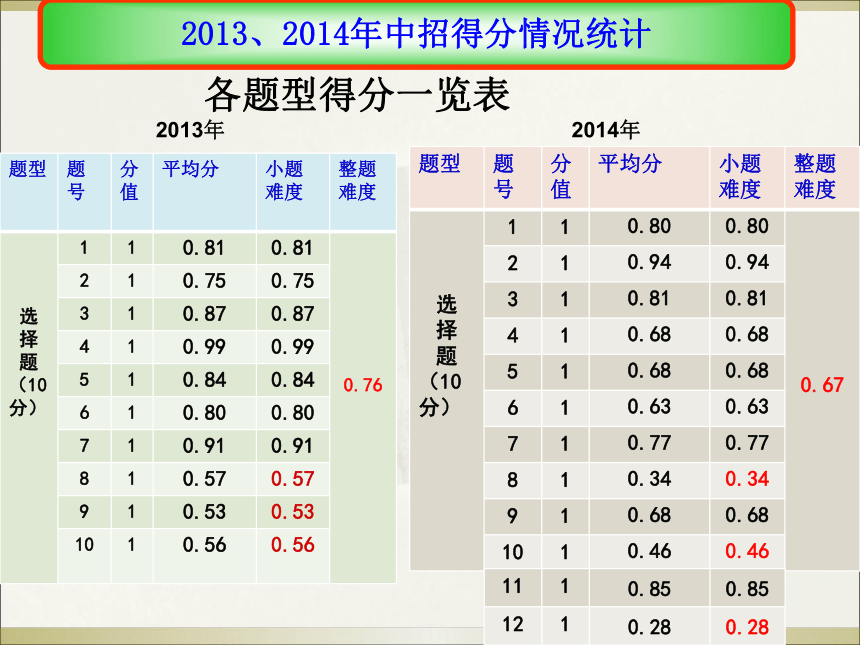Select the '题型' header in the 2014 table

click(439, 163)
